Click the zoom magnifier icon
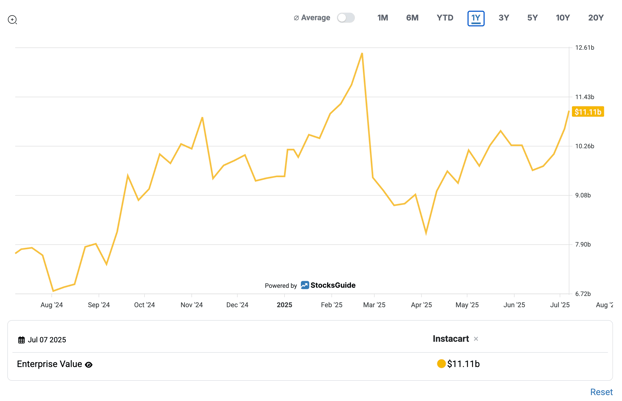622x401 pixels. [x=12, y=20]
